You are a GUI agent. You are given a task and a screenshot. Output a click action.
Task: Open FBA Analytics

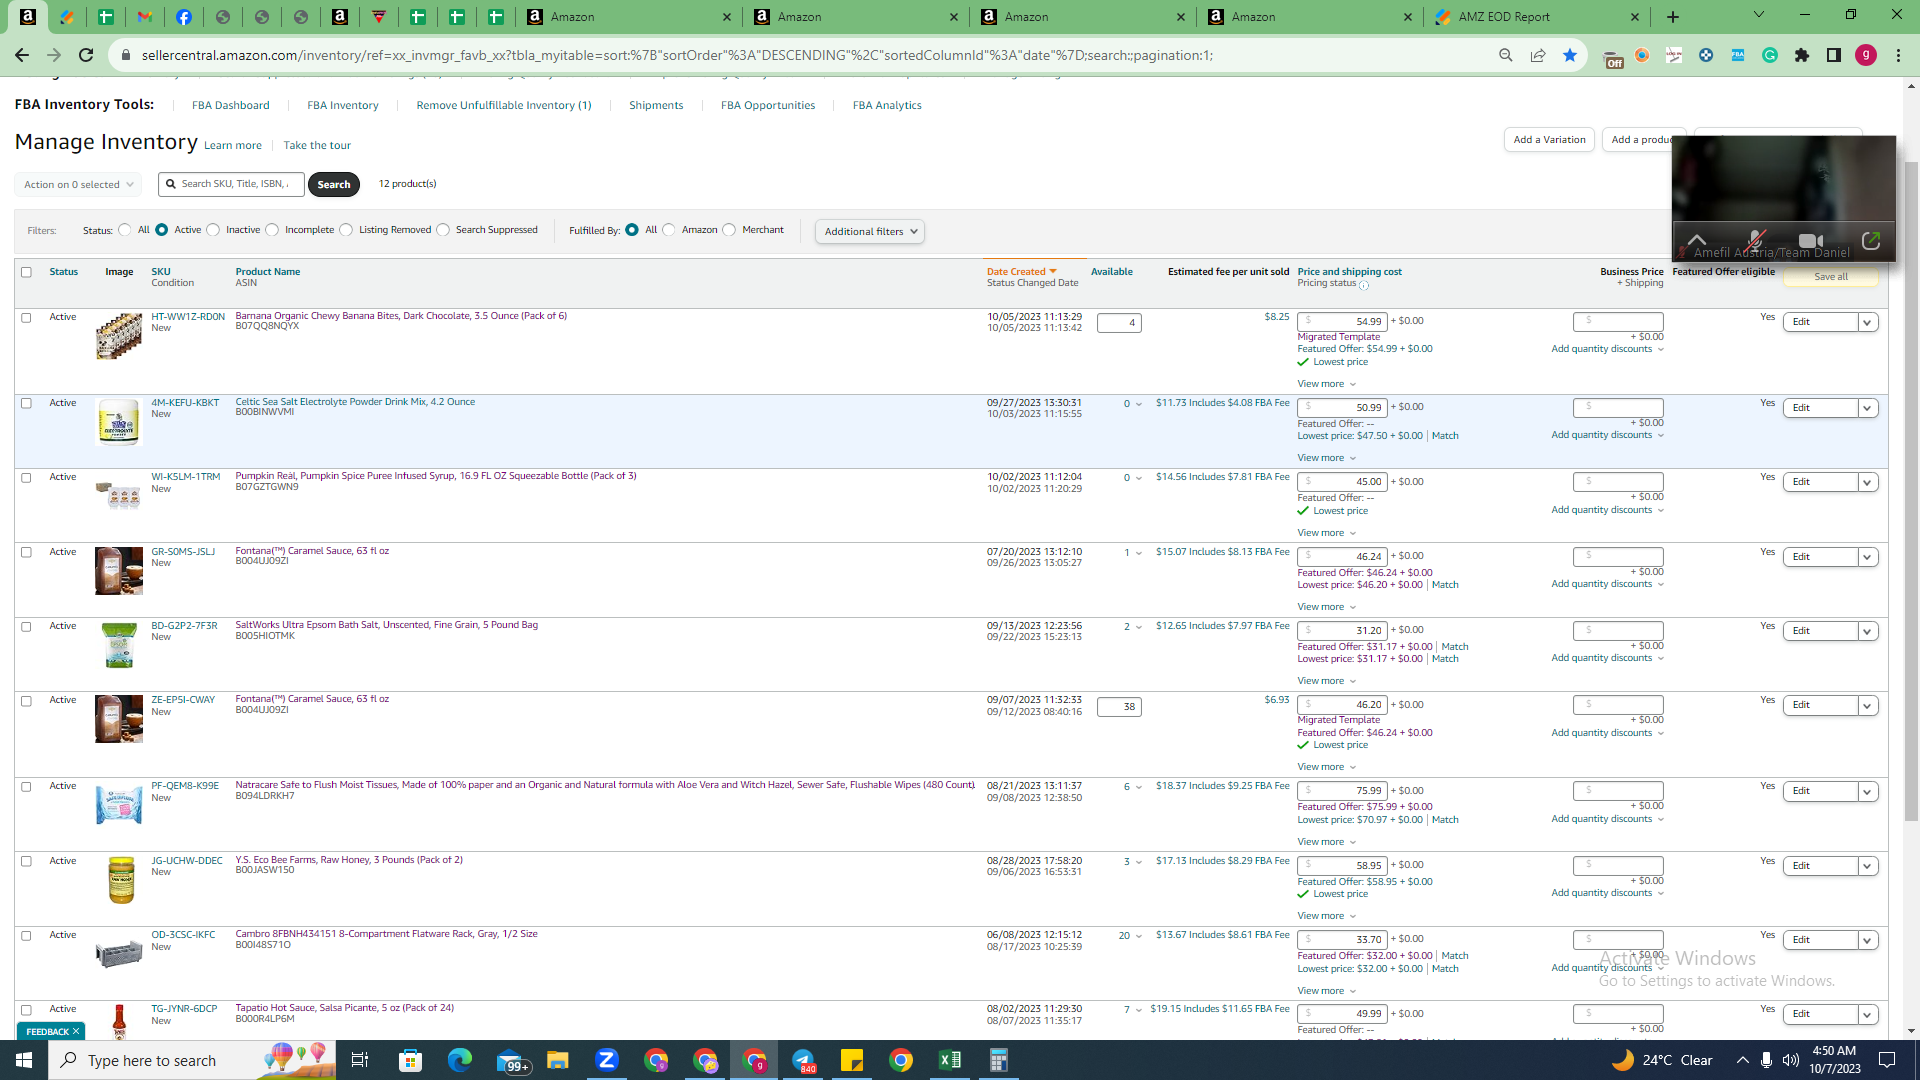tap(887, 105)
